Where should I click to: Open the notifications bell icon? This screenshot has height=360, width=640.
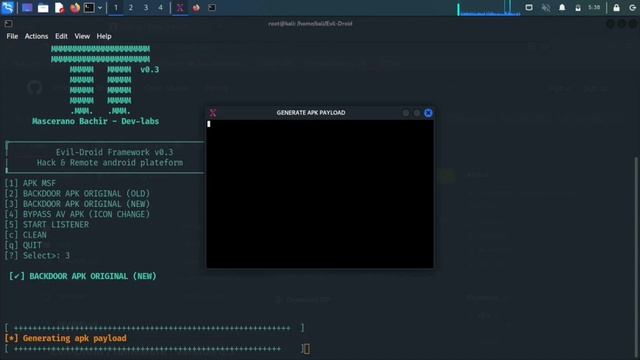tap(562, 8)
